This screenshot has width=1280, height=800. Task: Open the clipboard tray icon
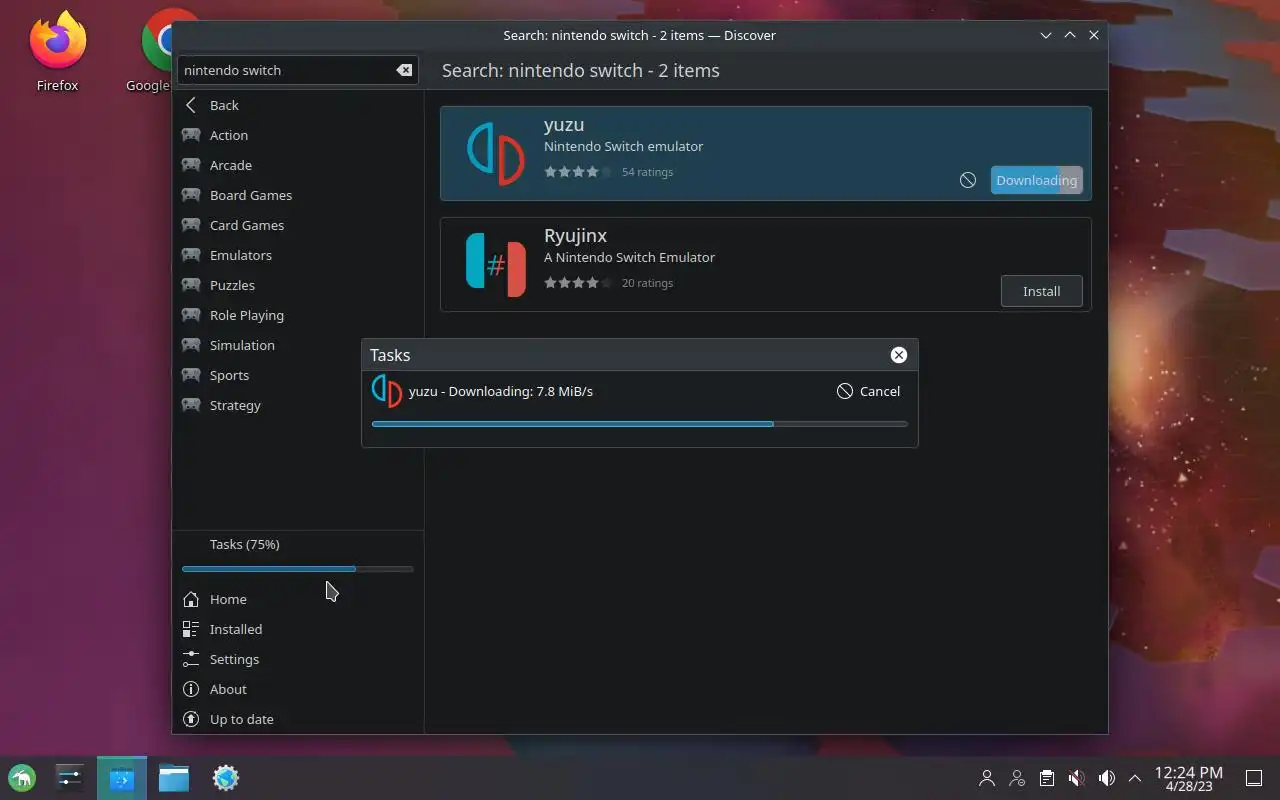1046,777
